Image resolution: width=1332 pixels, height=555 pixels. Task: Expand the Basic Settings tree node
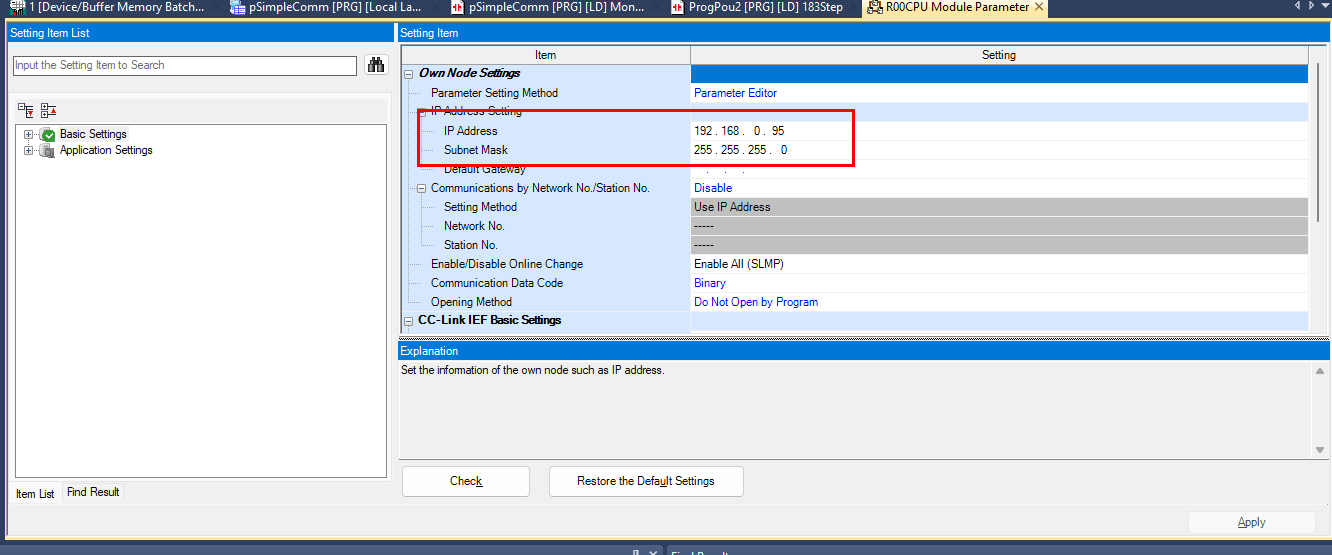coord(29,134)
